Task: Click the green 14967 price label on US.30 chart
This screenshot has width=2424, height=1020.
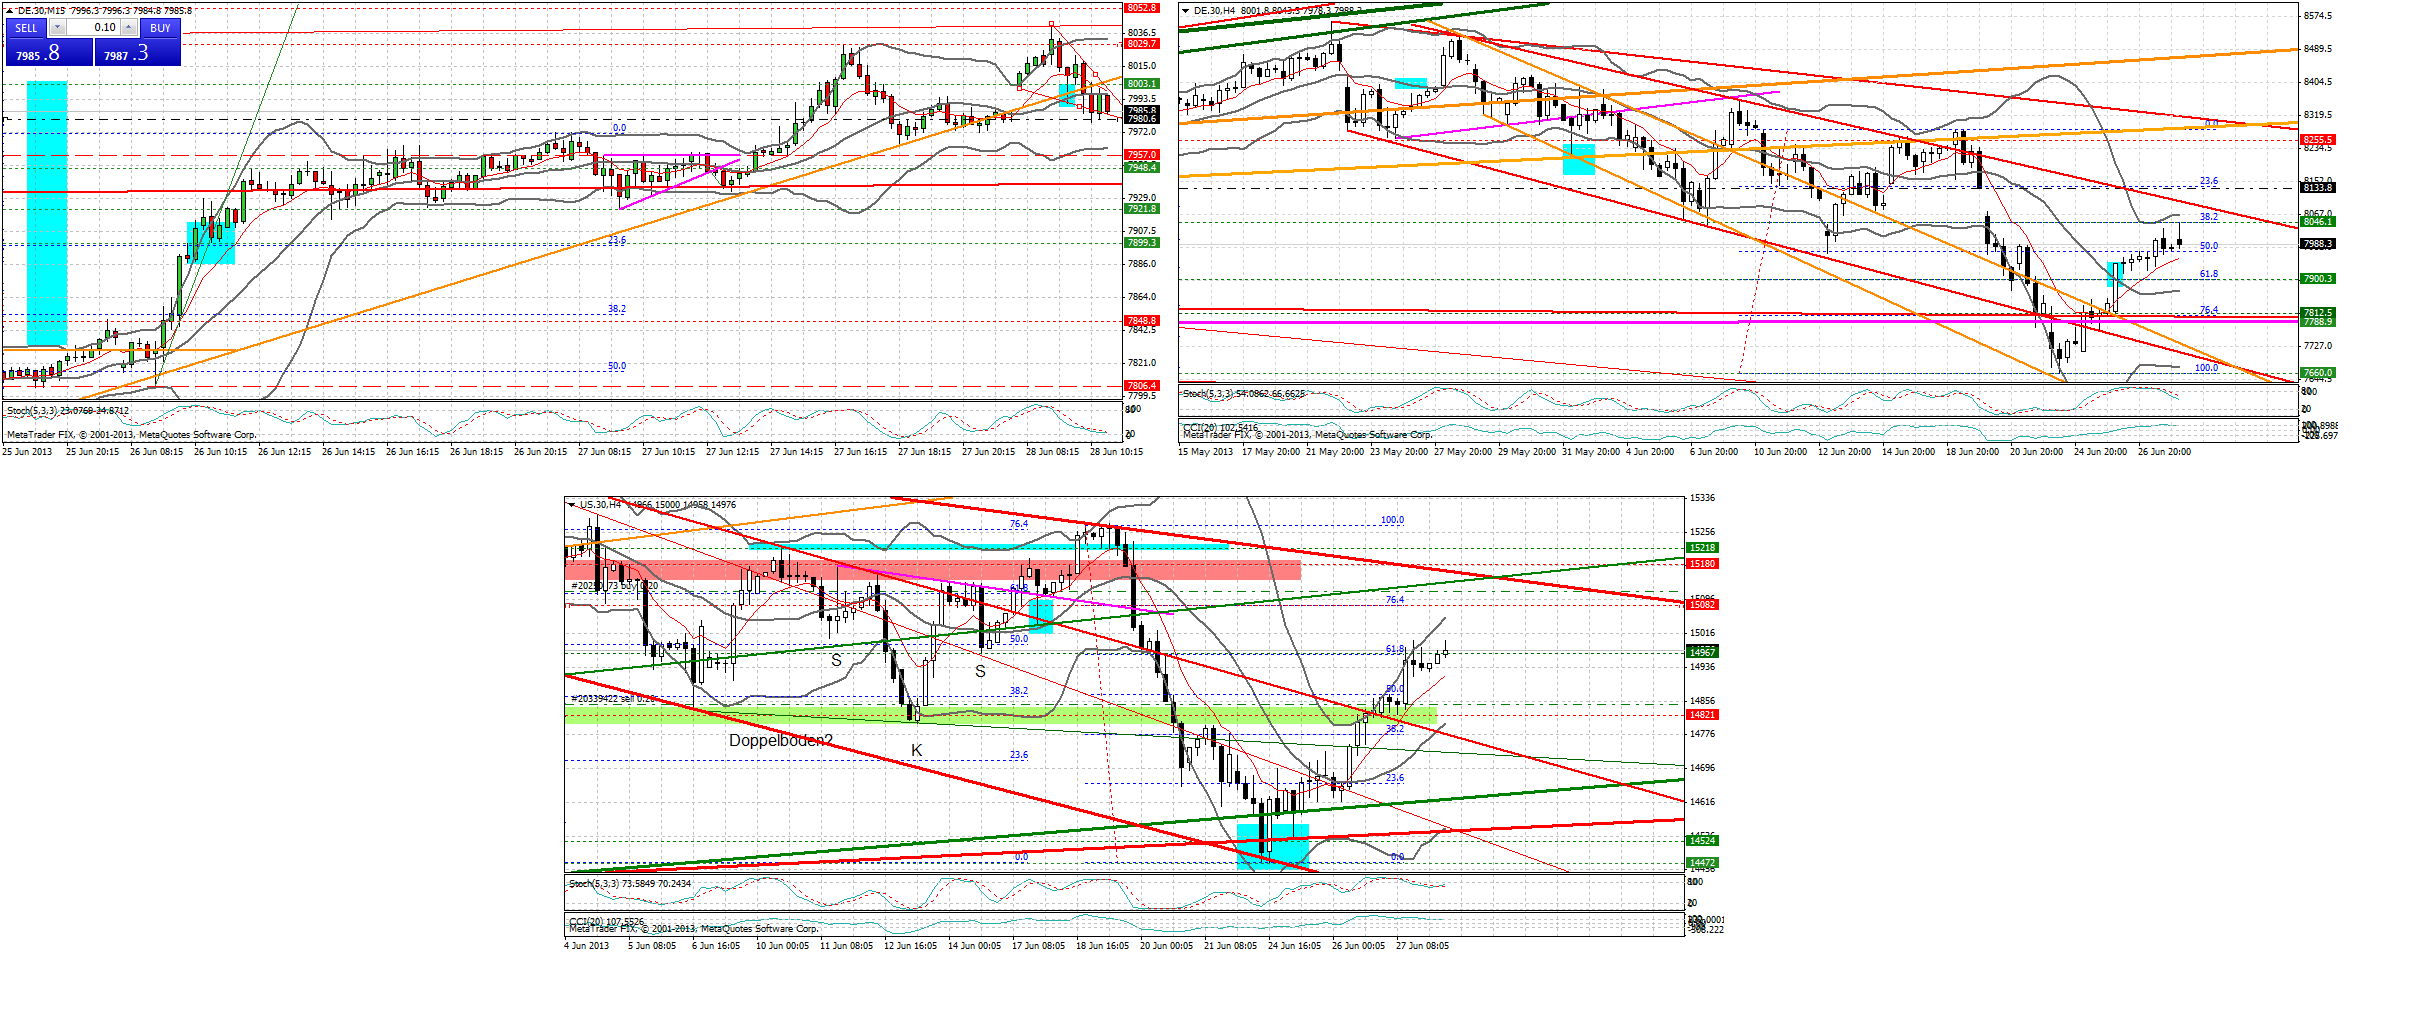Action: click(1702, 652)
